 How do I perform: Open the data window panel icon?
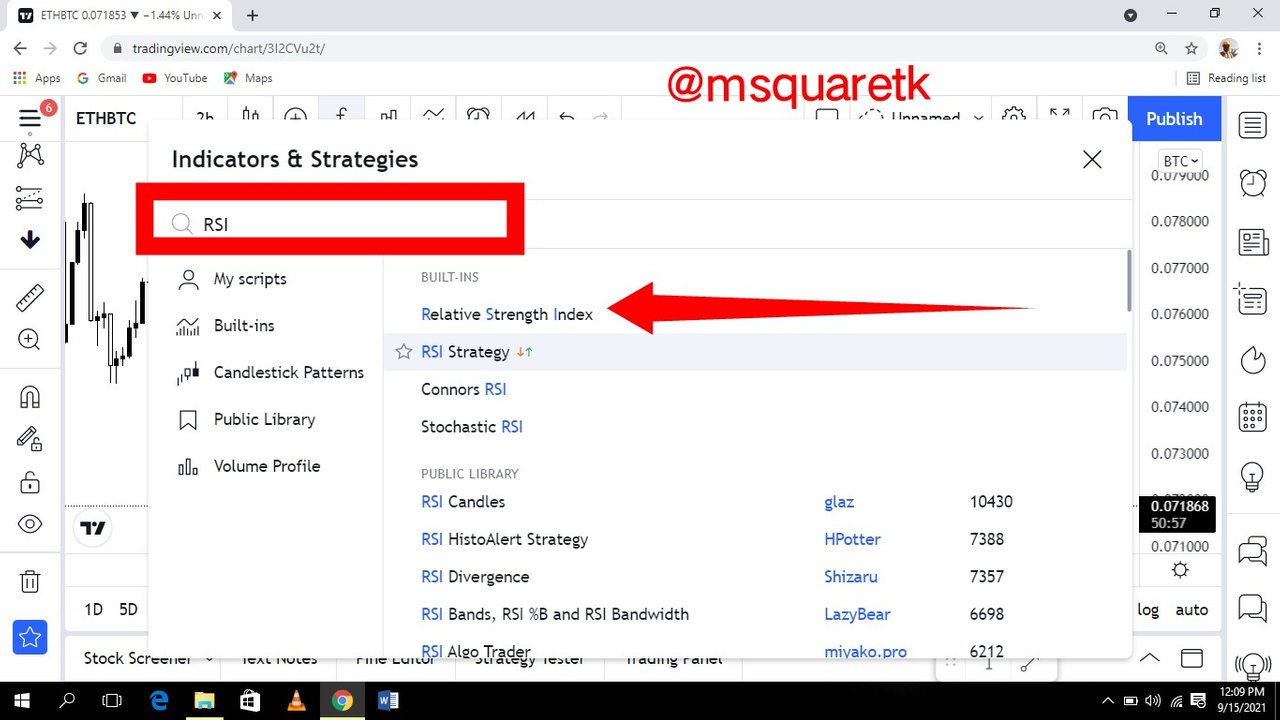(1252, 298)
